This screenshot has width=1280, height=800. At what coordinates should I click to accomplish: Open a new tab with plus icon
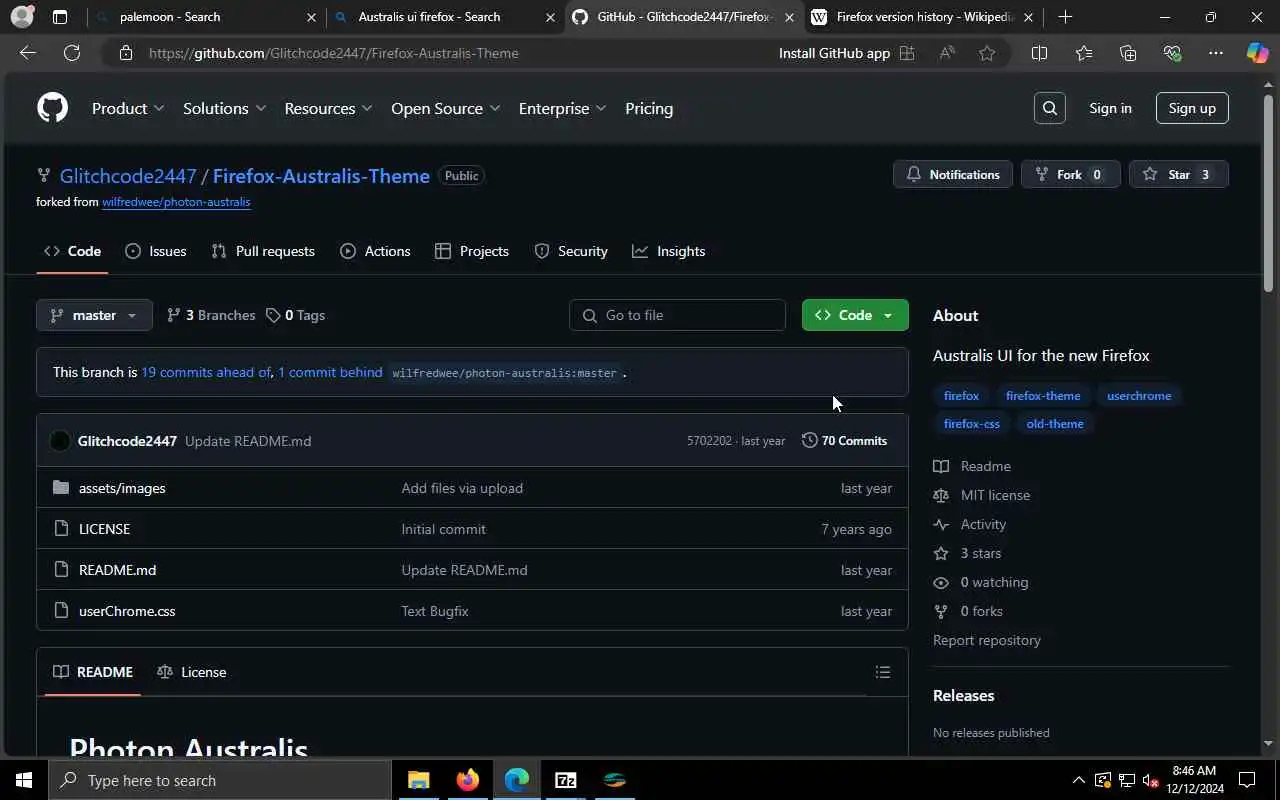pos(1065,17)
